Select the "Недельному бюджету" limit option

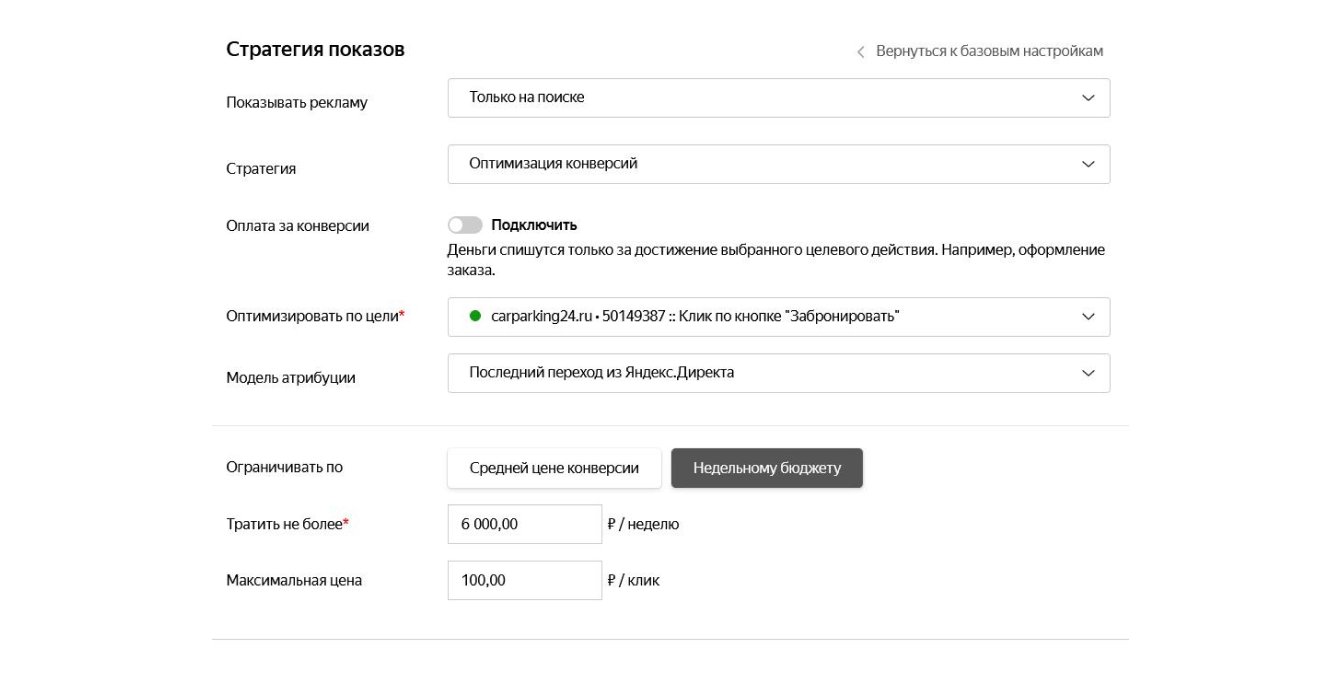coord(766,468)
